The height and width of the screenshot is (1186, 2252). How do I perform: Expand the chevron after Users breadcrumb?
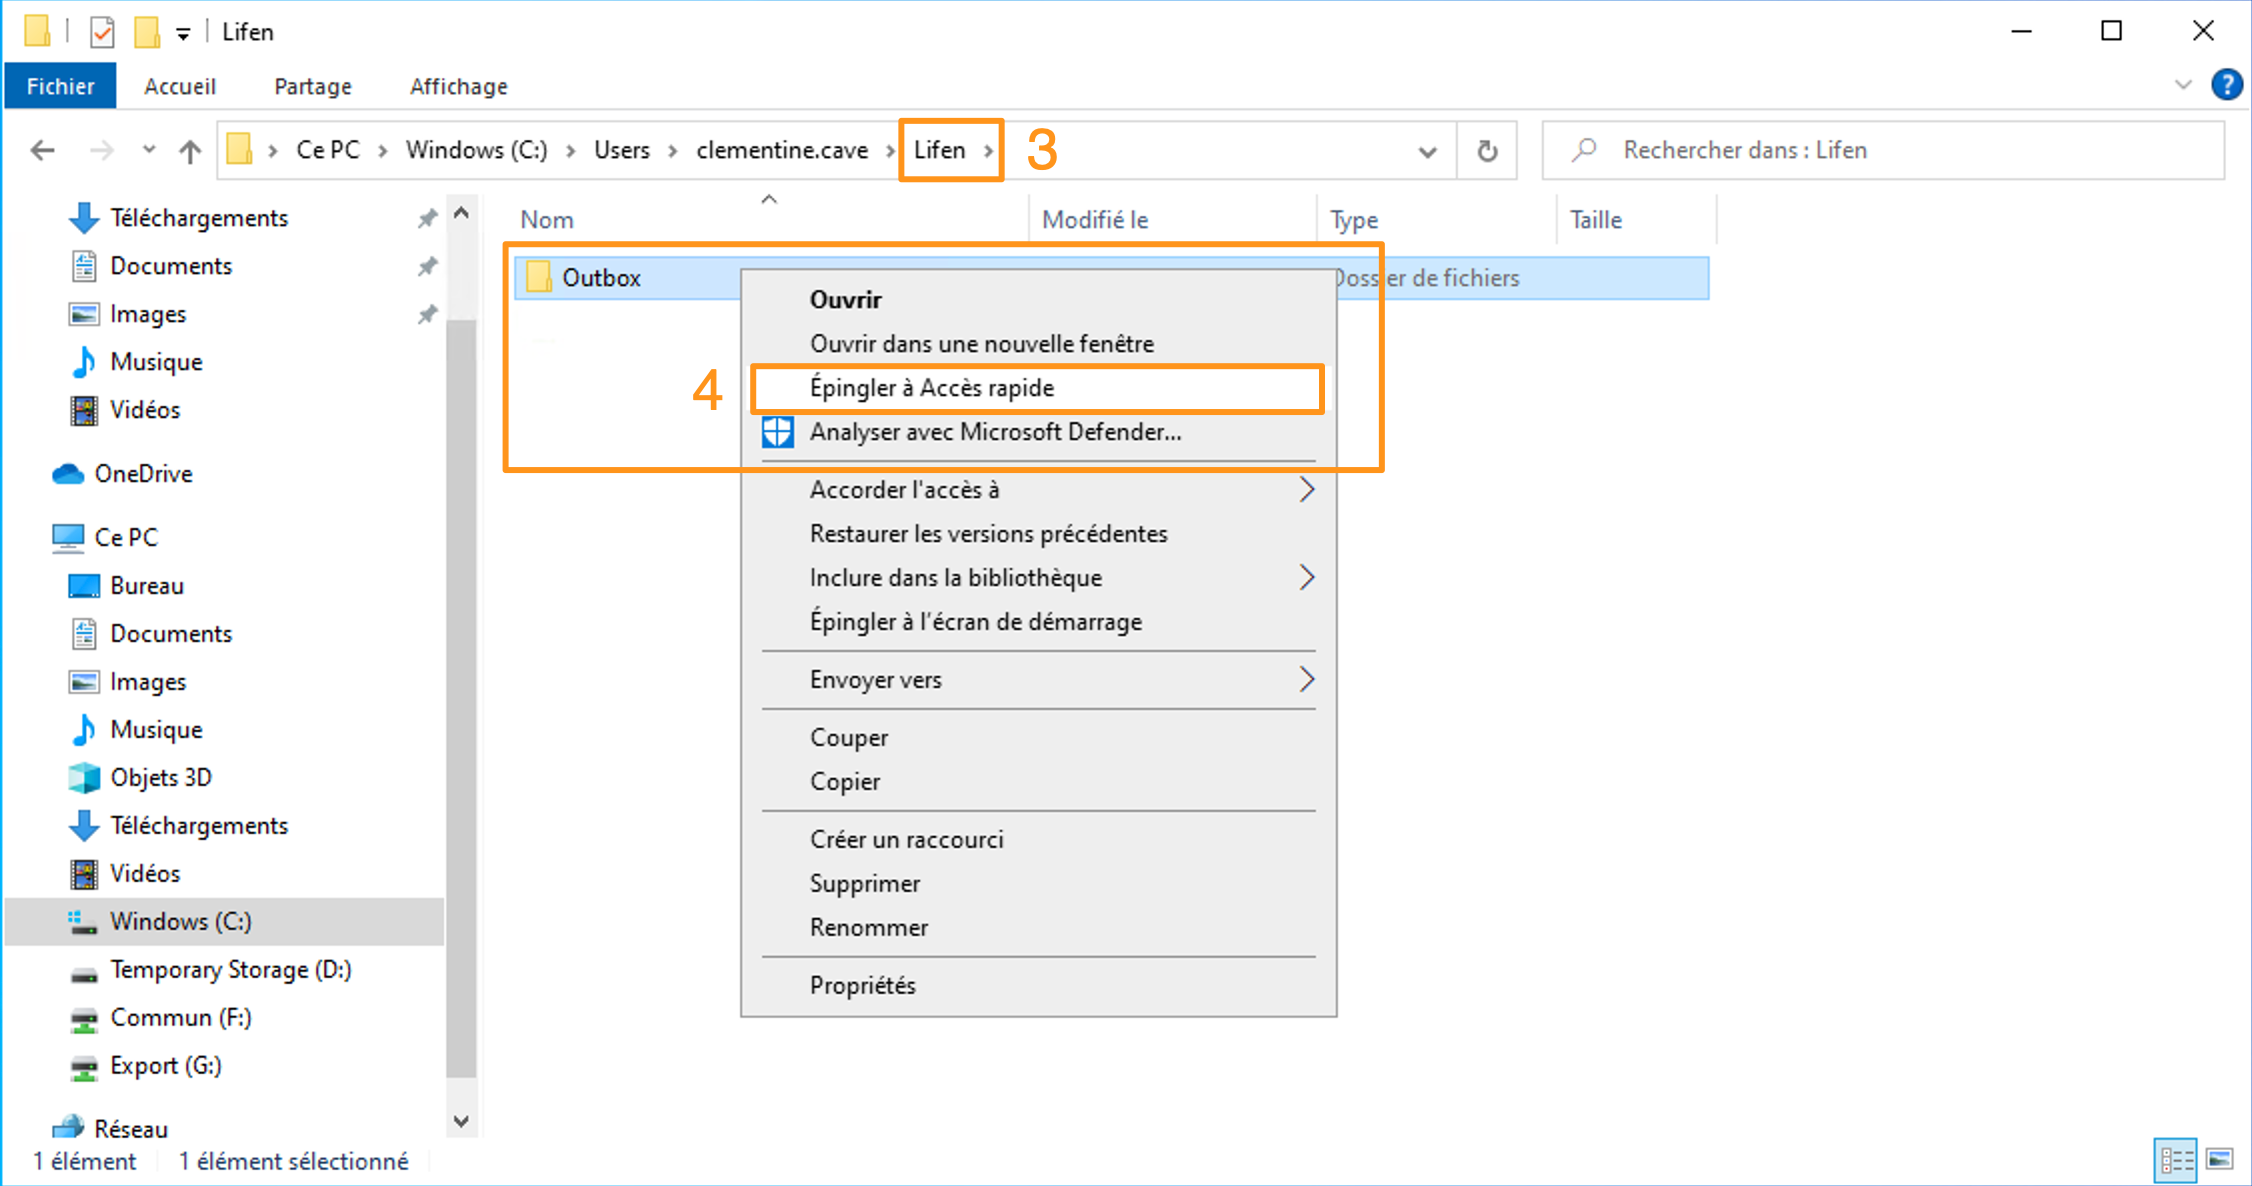[x=673, y=151]
